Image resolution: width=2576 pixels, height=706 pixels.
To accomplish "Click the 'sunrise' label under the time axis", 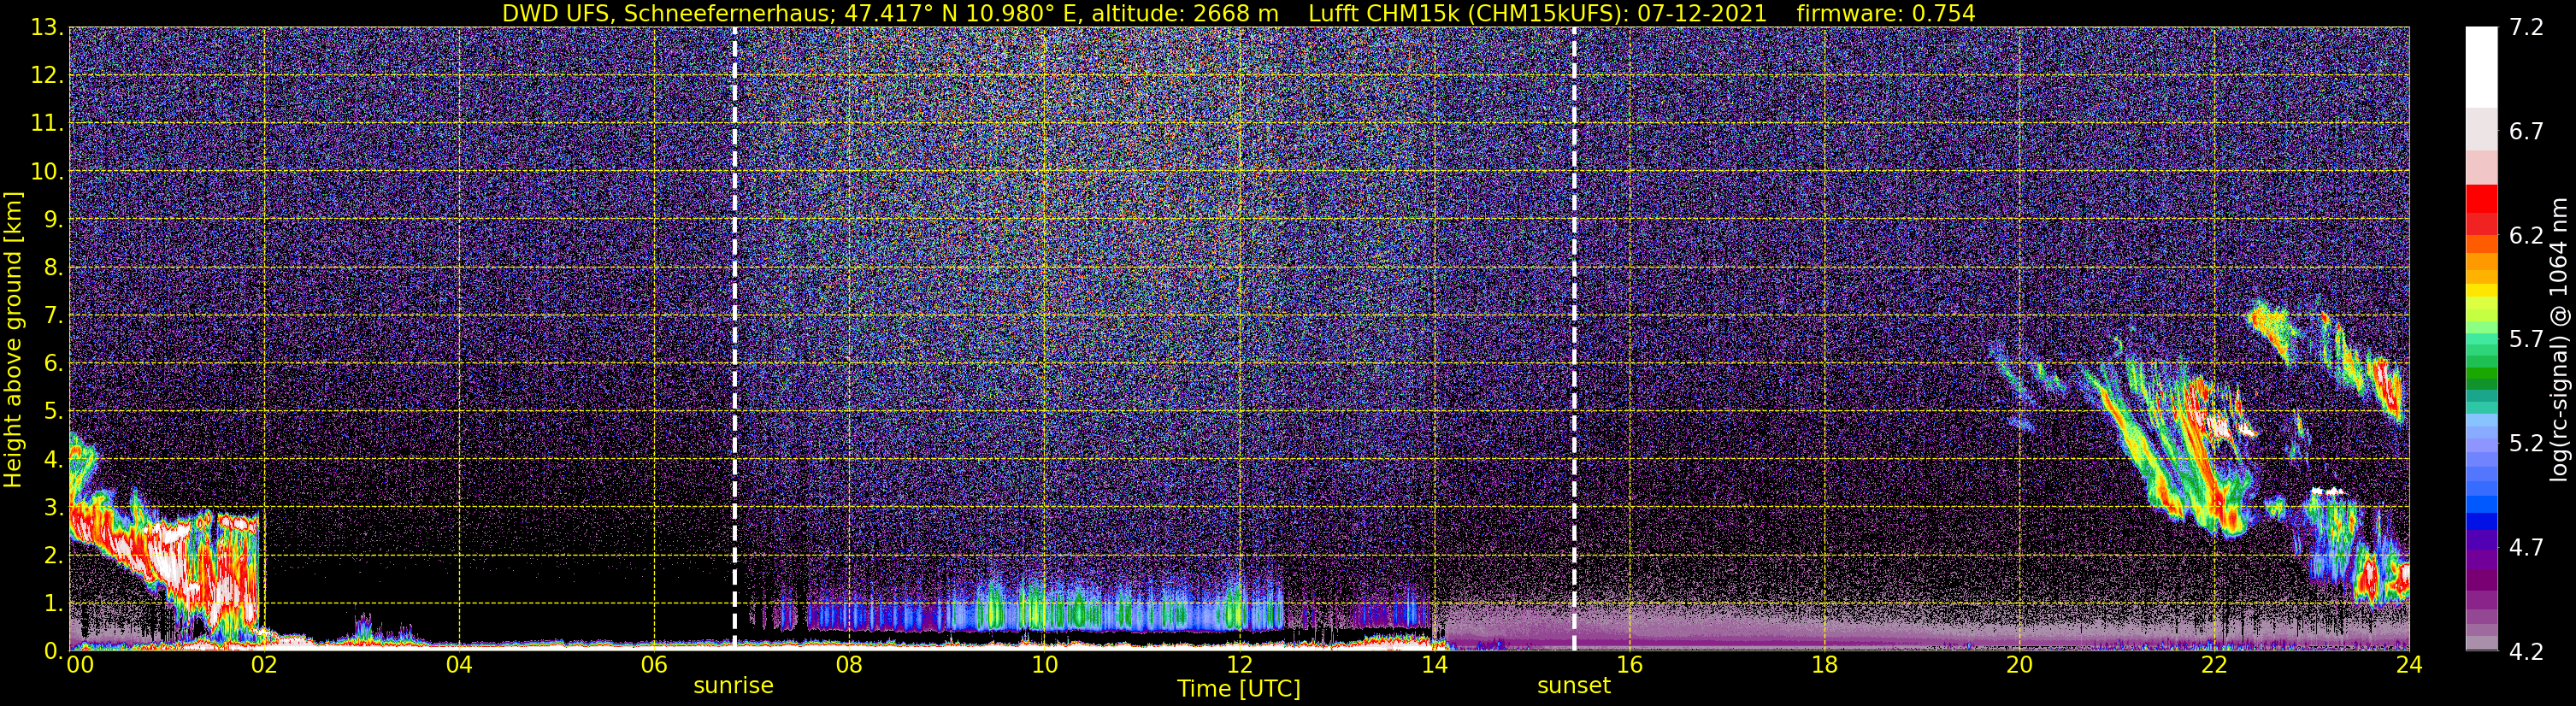I will point(733,686).
